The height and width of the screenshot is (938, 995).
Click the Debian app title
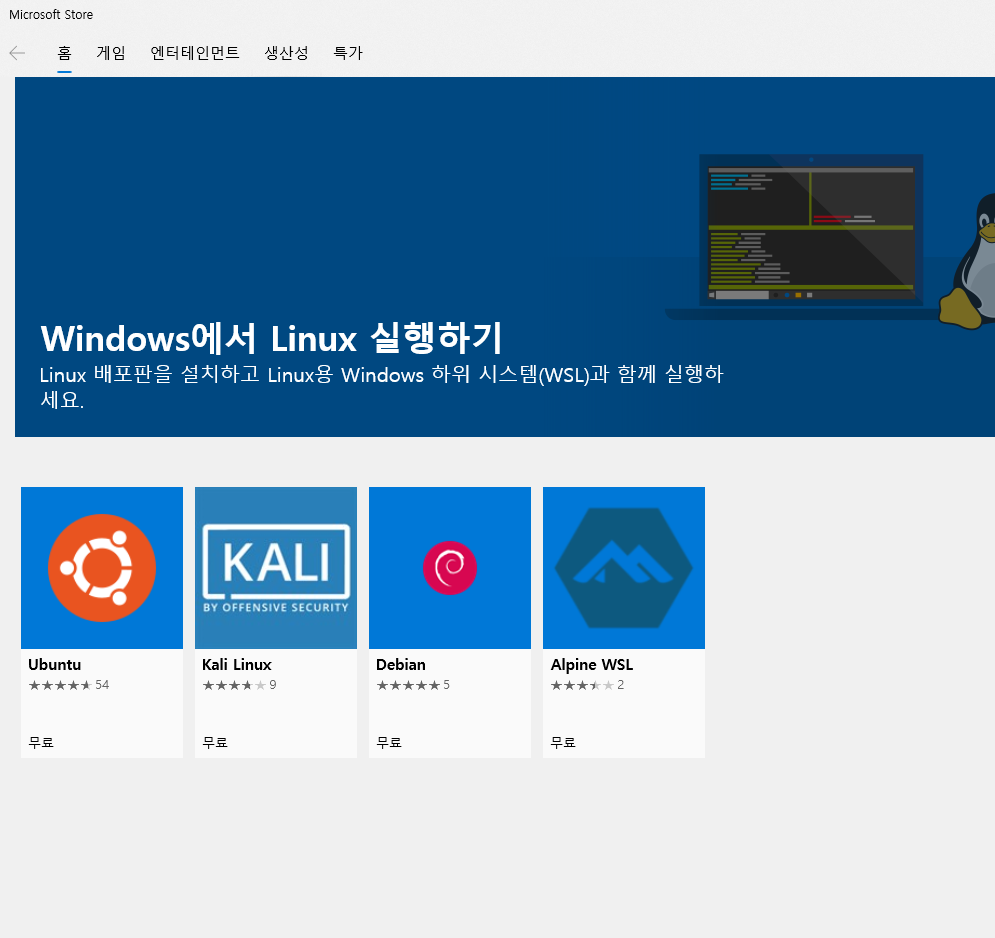coord(400,664)
